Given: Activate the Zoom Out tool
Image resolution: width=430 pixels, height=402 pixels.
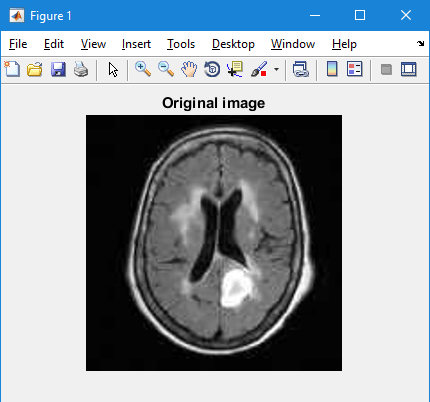Looking at the screenshot, I should coord(166,69).
